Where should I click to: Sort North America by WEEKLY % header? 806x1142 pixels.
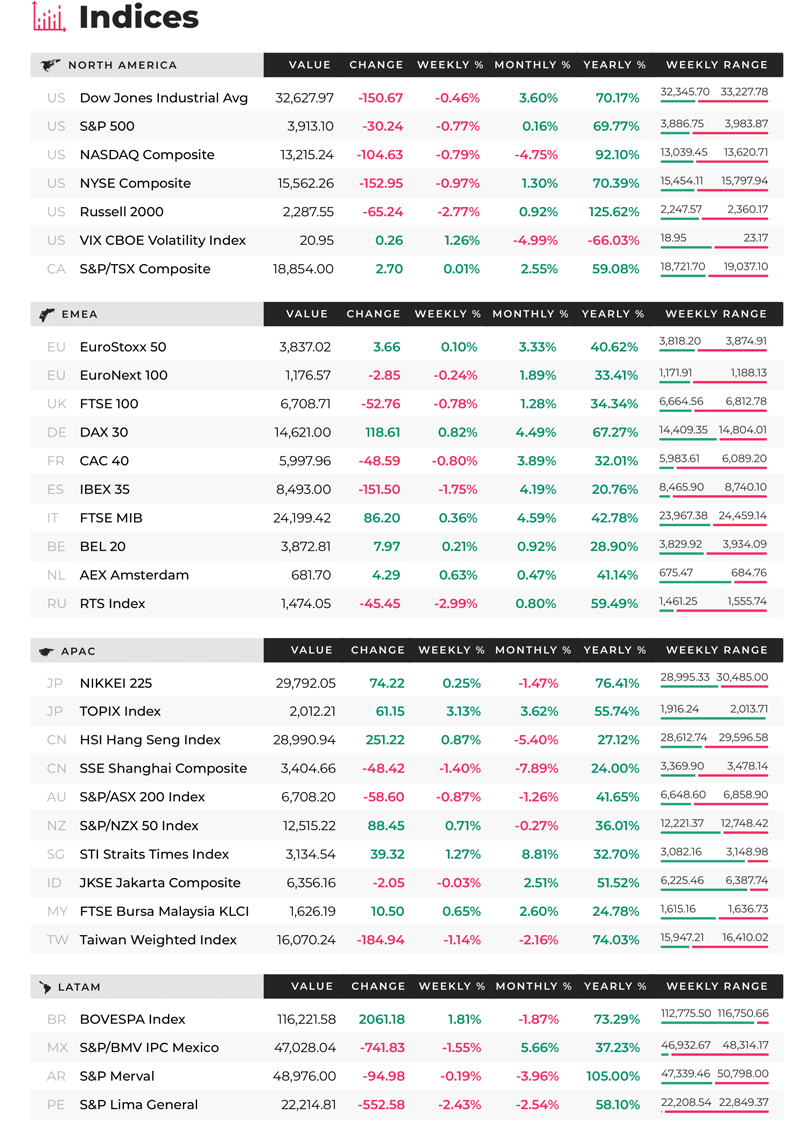(450, 65)
